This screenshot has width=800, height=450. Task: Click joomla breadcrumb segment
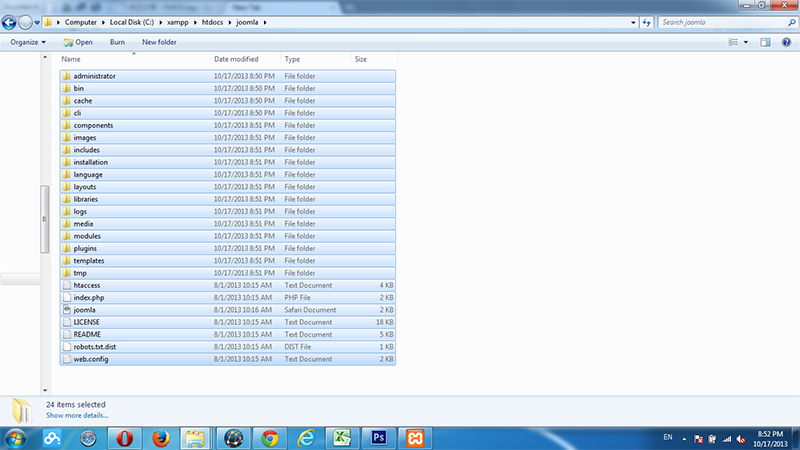247,22
